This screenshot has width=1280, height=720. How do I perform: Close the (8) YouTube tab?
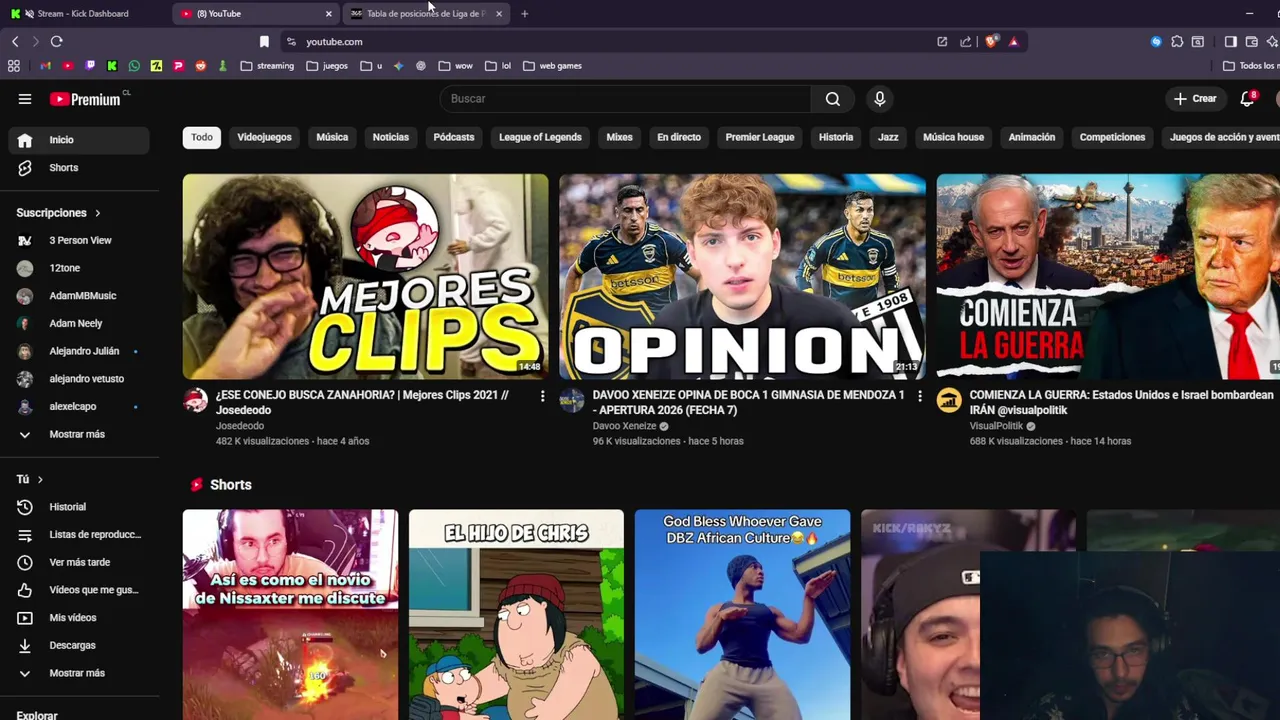pyautogui.click(x=328, y=14)
